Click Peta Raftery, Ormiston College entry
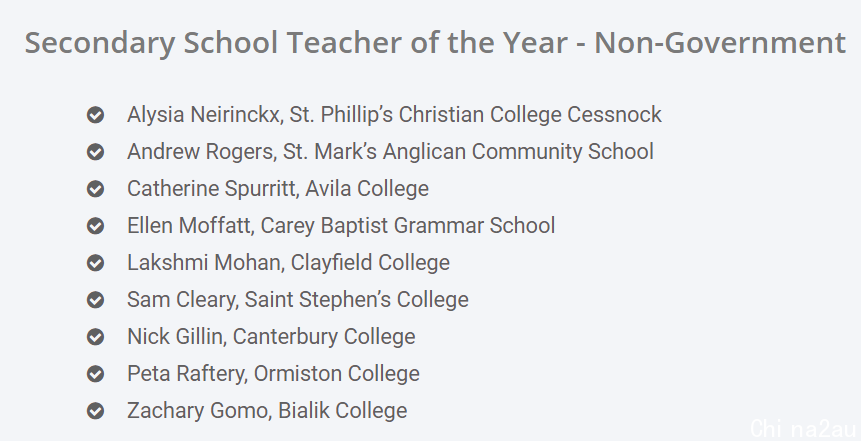The image size is (861, 441). pyautogui.click(x=273, y=373)
